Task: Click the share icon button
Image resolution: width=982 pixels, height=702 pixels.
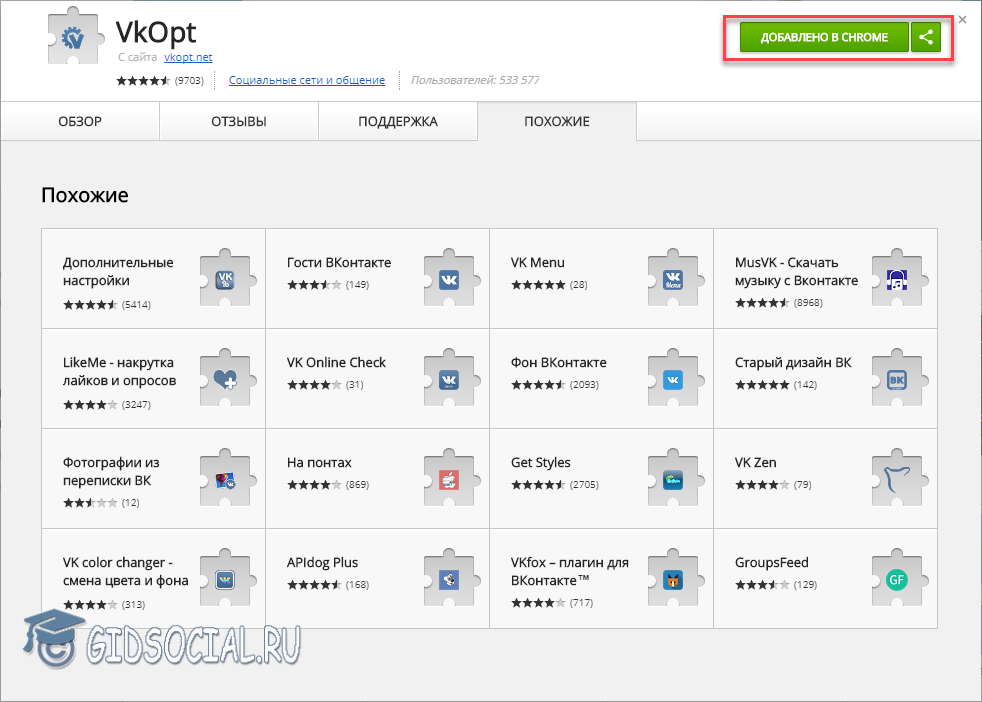Action: pos(926,38)
